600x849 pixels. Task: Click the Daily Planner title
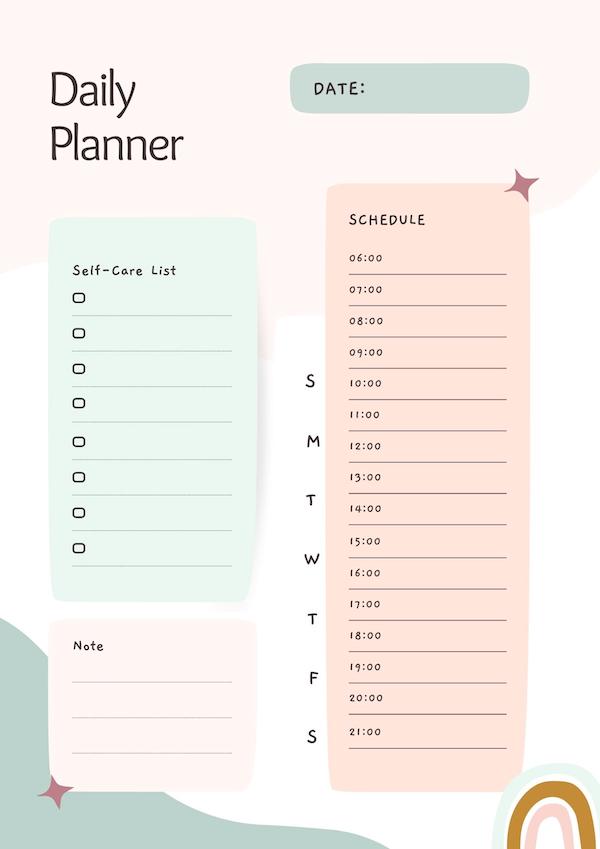click(x=116, y=116)
